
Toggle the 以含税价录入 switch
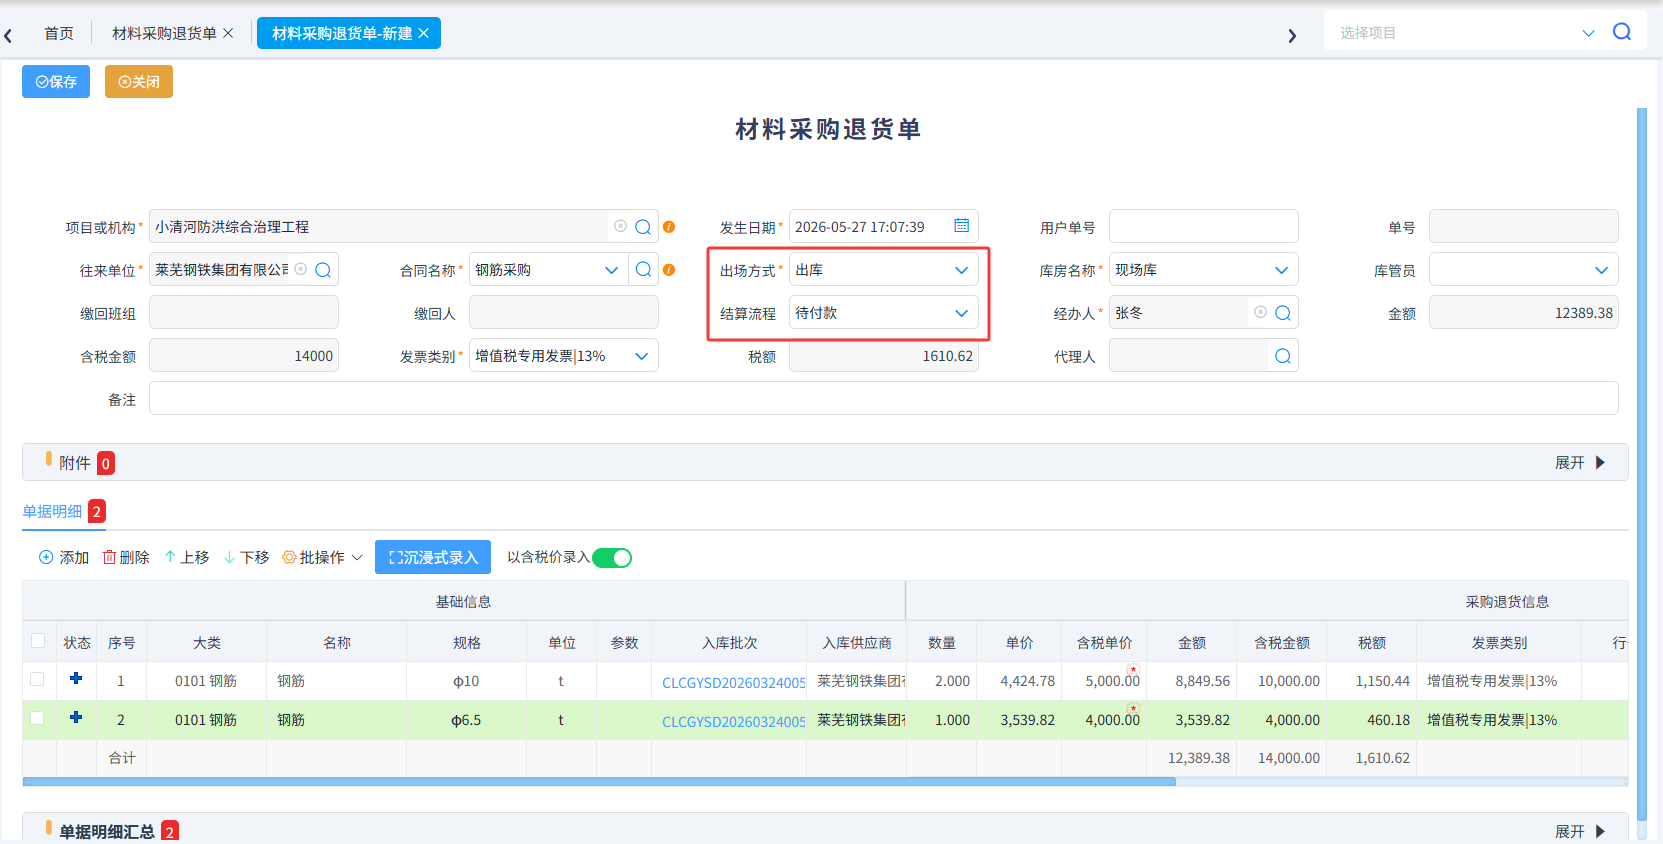(612, 558)
